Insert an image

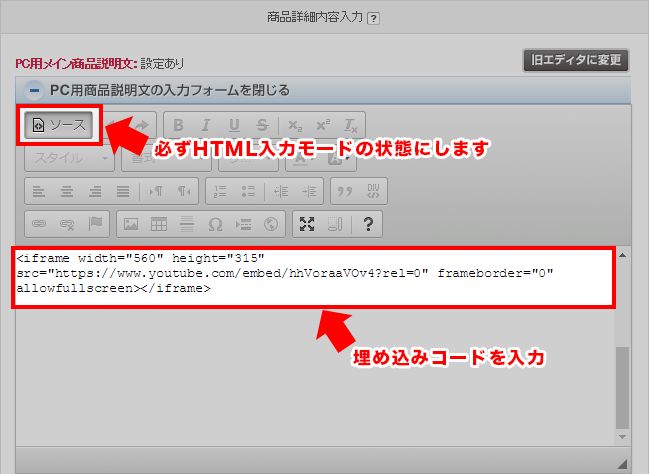[x=131, y=224]
